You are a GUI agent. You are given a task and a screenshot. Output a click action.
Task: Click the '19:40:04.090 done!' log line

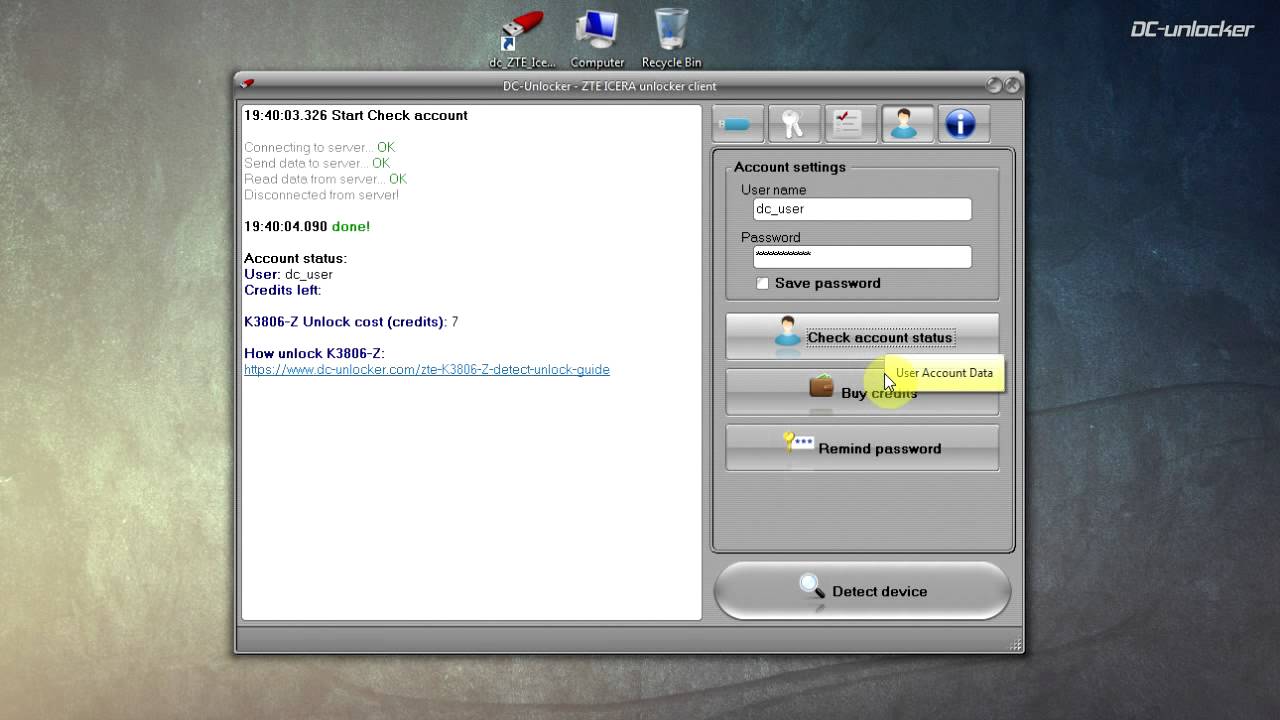click(307, 227)
